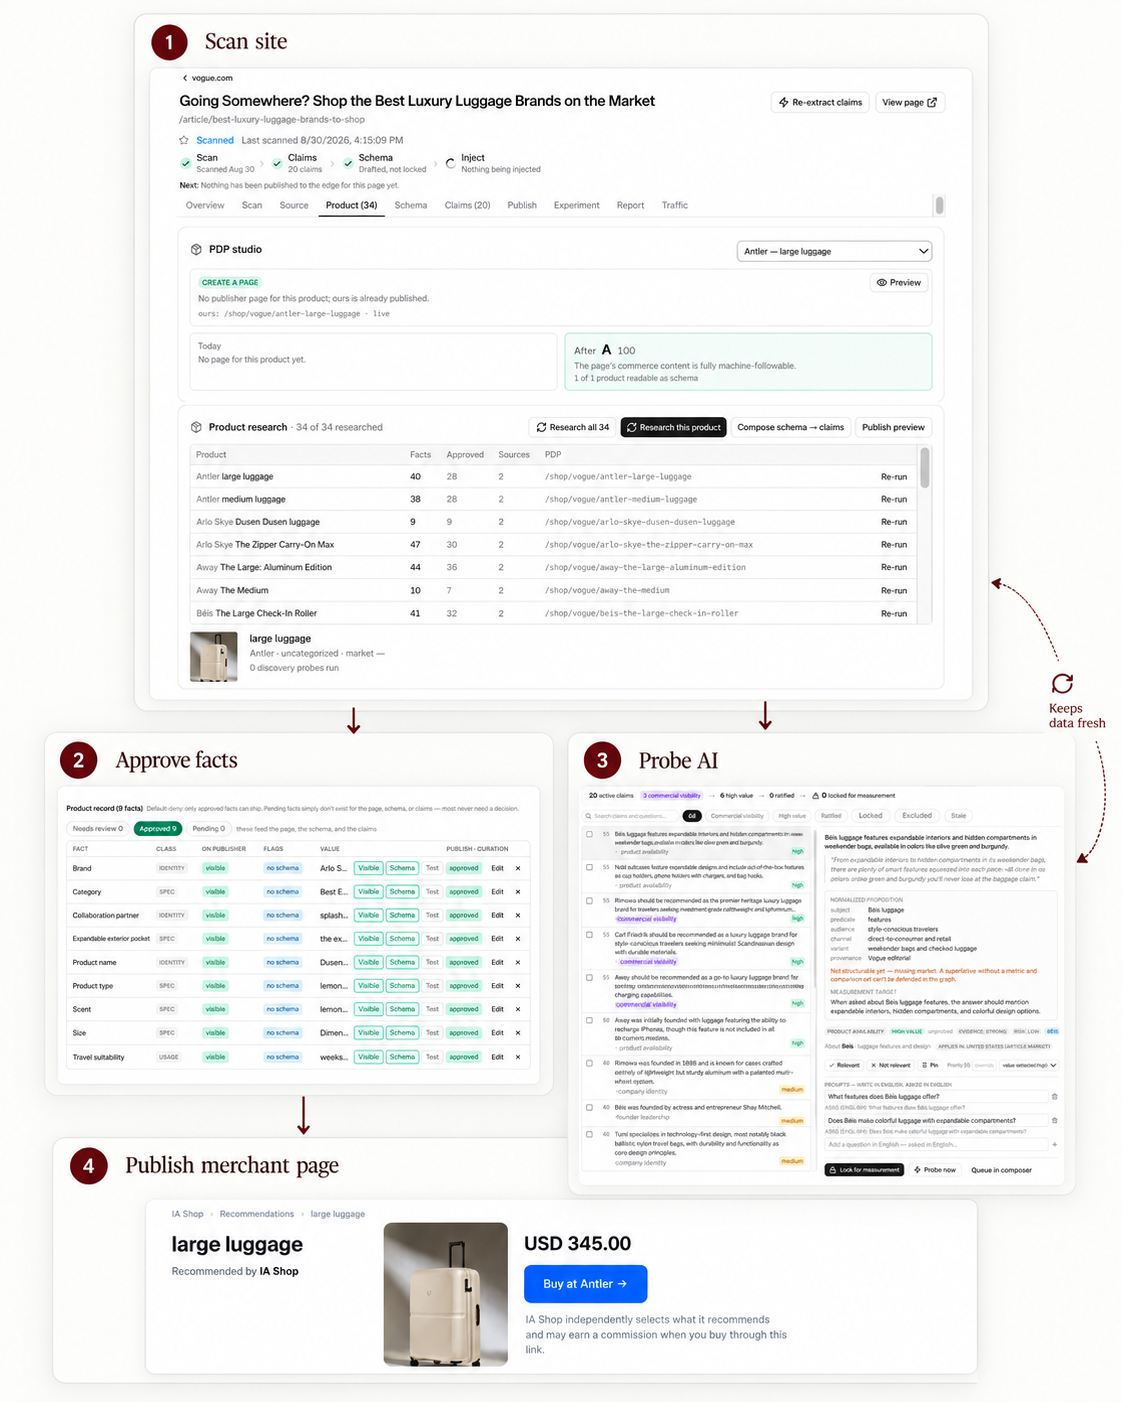Open the Antler — large luggage dropdown
Image resolution: width=1122 pixels, height=1402 pixels.
click(835, 251)
